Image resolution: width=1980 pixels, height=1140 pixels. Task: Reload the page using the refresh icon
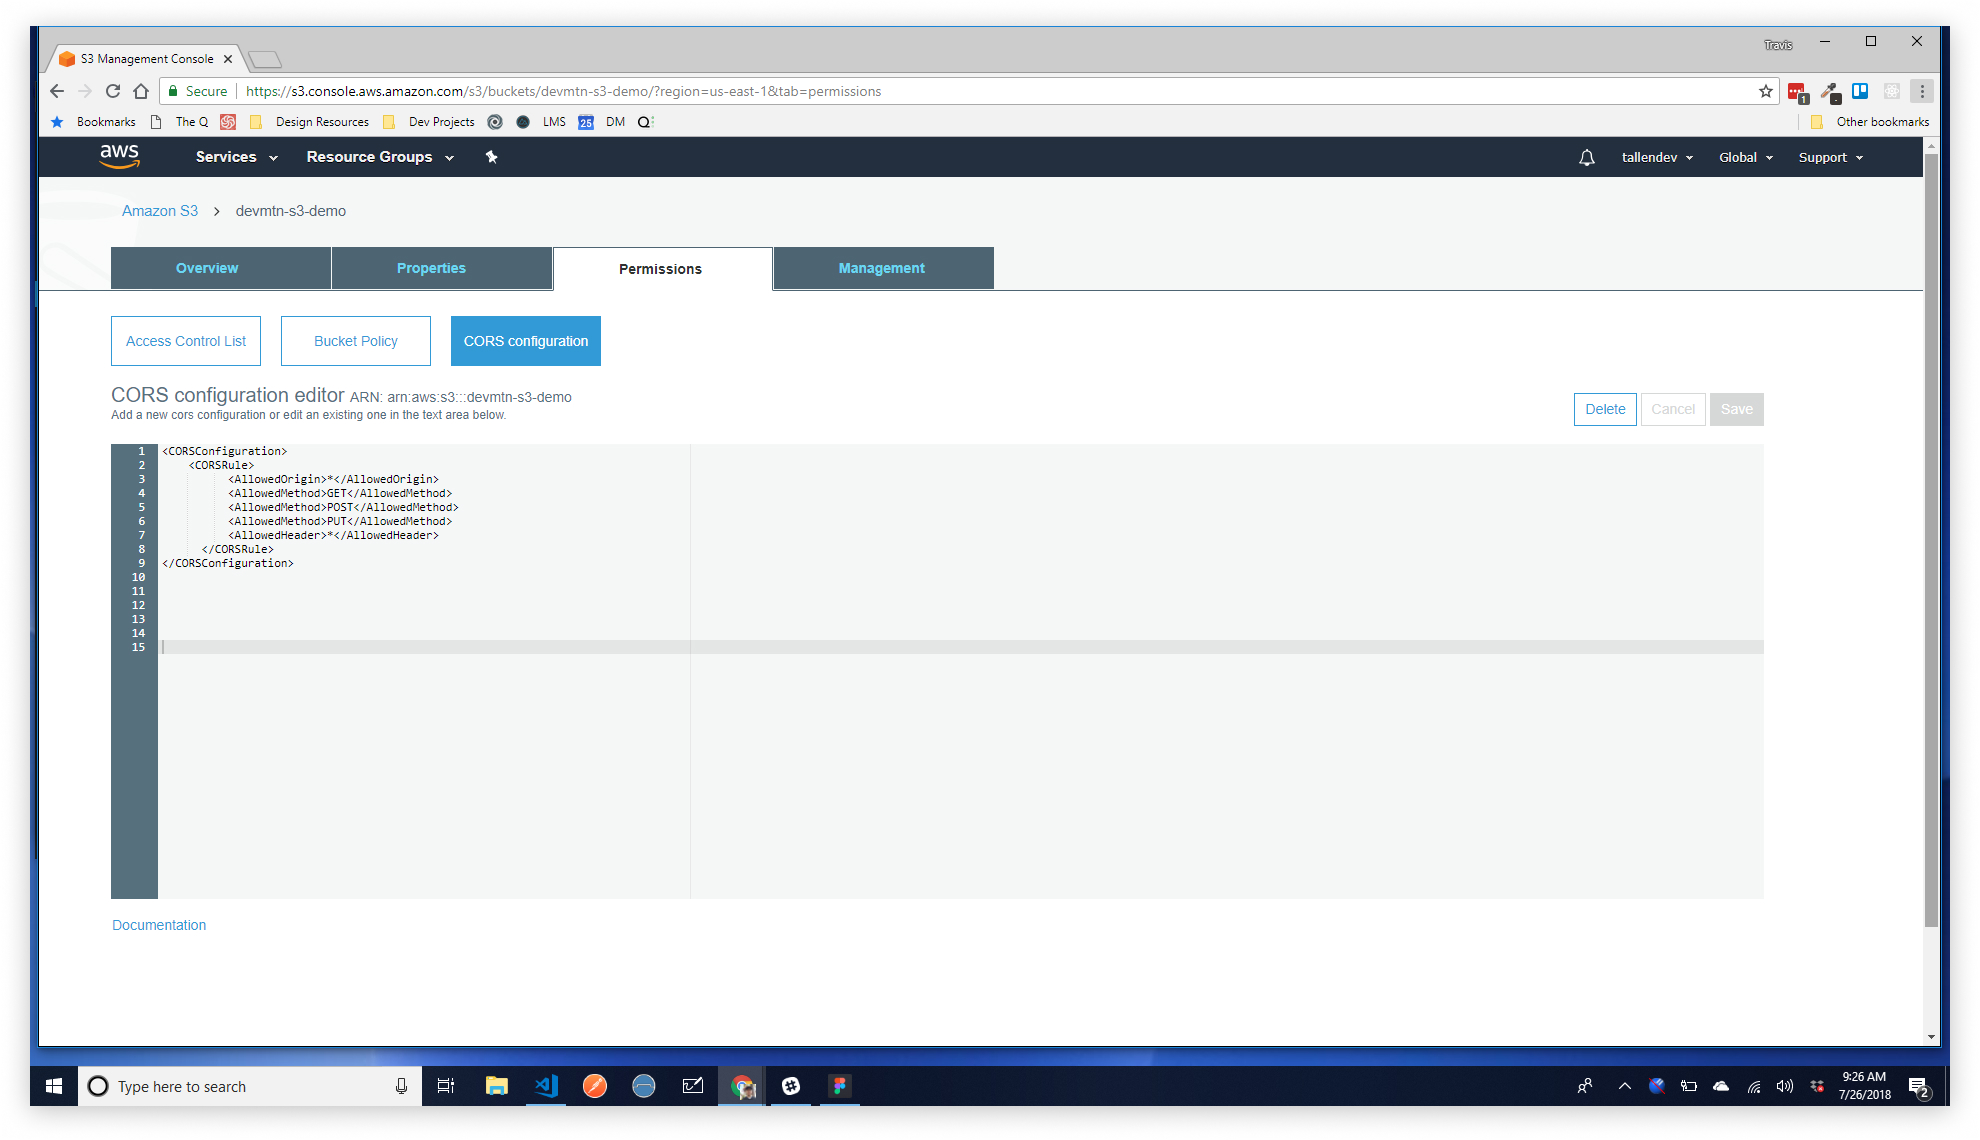pyautogui.click(x=113, y=91)
